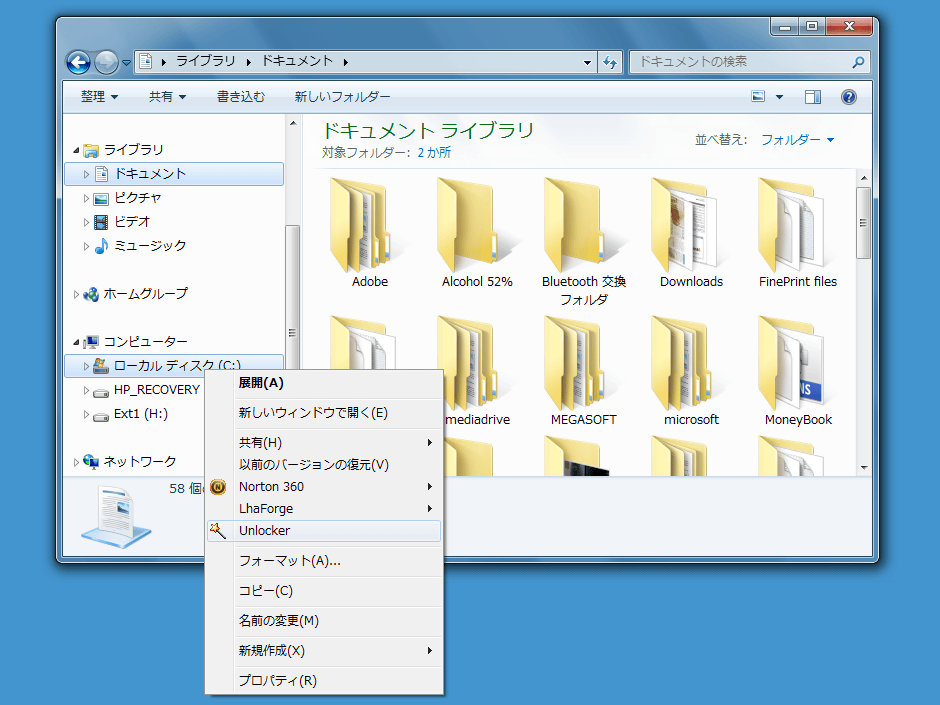Click the Back navigation arrow button

(78, 62)
